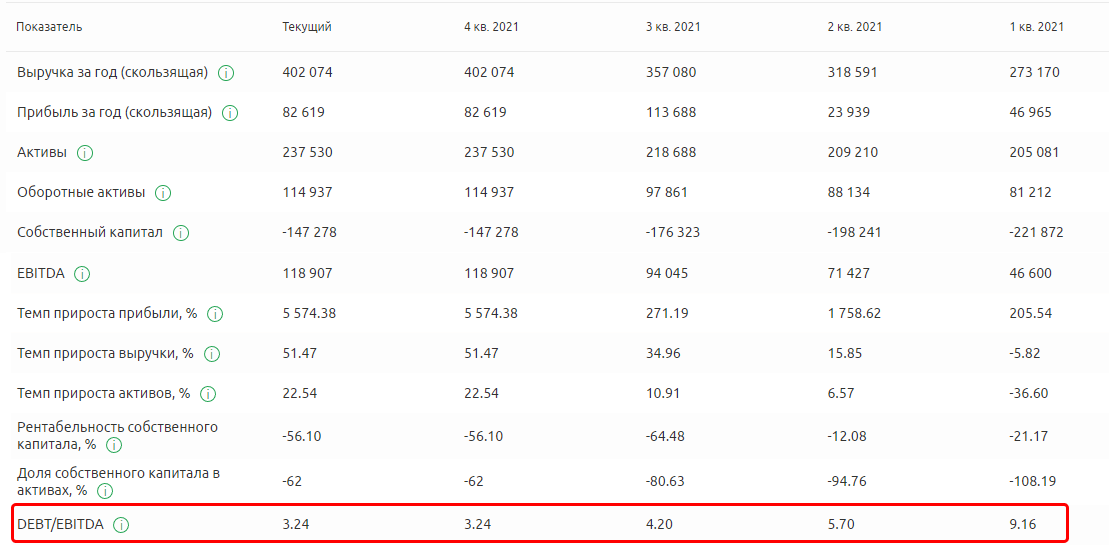Select the Текущий column header
This screenshot has height=545, width=1109.
(307, 27)
